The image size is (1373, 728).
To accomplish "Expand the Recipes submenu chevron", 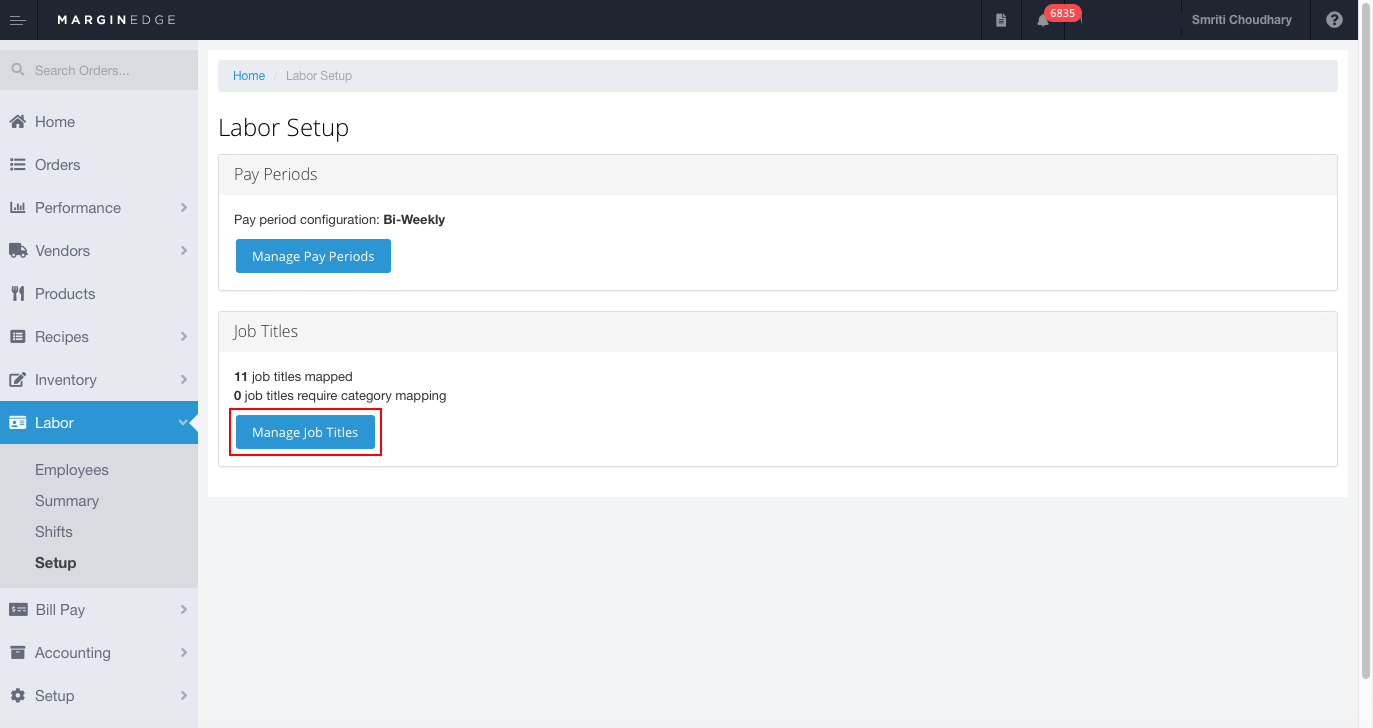I will [x=184, y=336].
